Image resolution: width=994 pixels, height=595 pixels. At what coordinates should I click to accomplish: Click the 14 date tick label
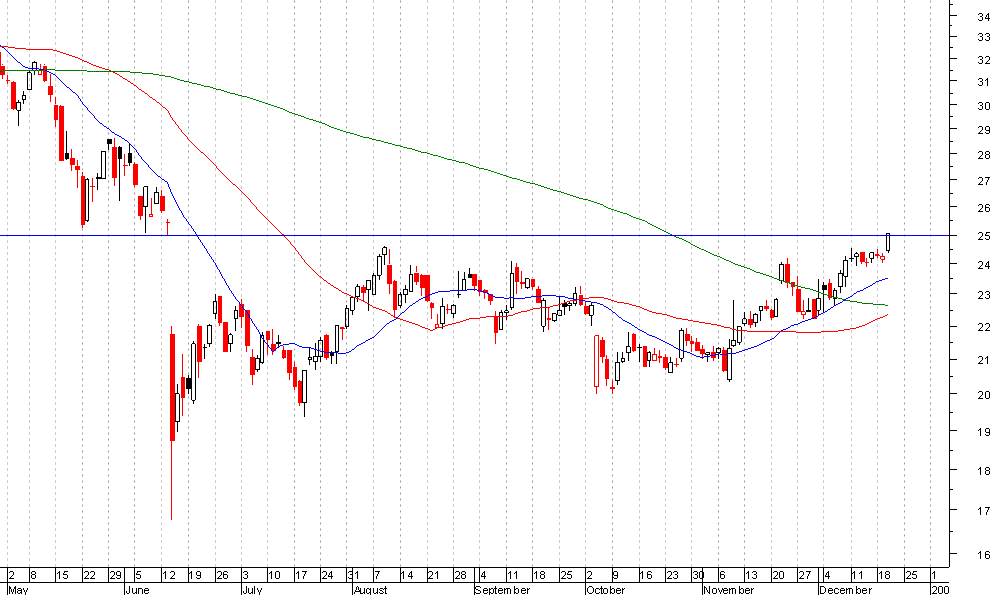407,575
